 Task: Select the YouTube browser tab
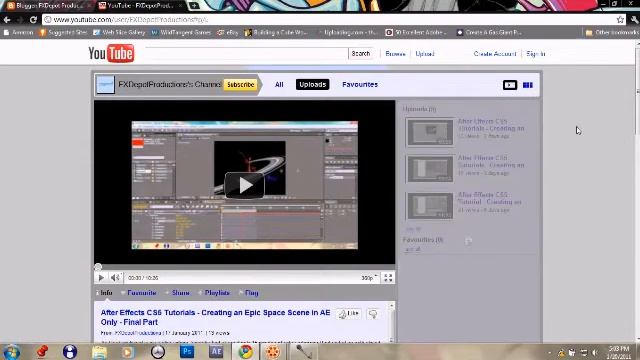tap(141, 6)
